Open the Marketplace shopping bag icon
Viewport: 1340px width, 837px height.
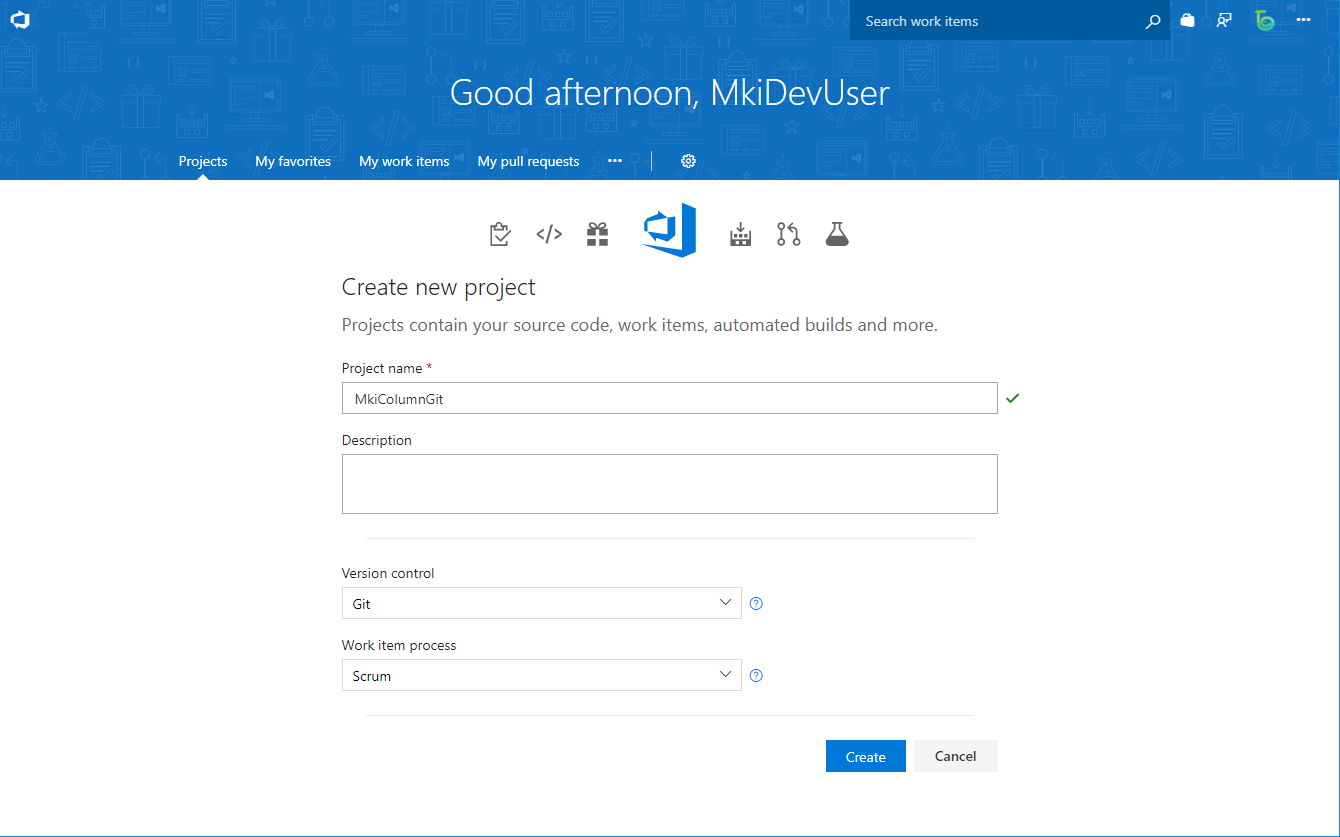(1187, 20)
